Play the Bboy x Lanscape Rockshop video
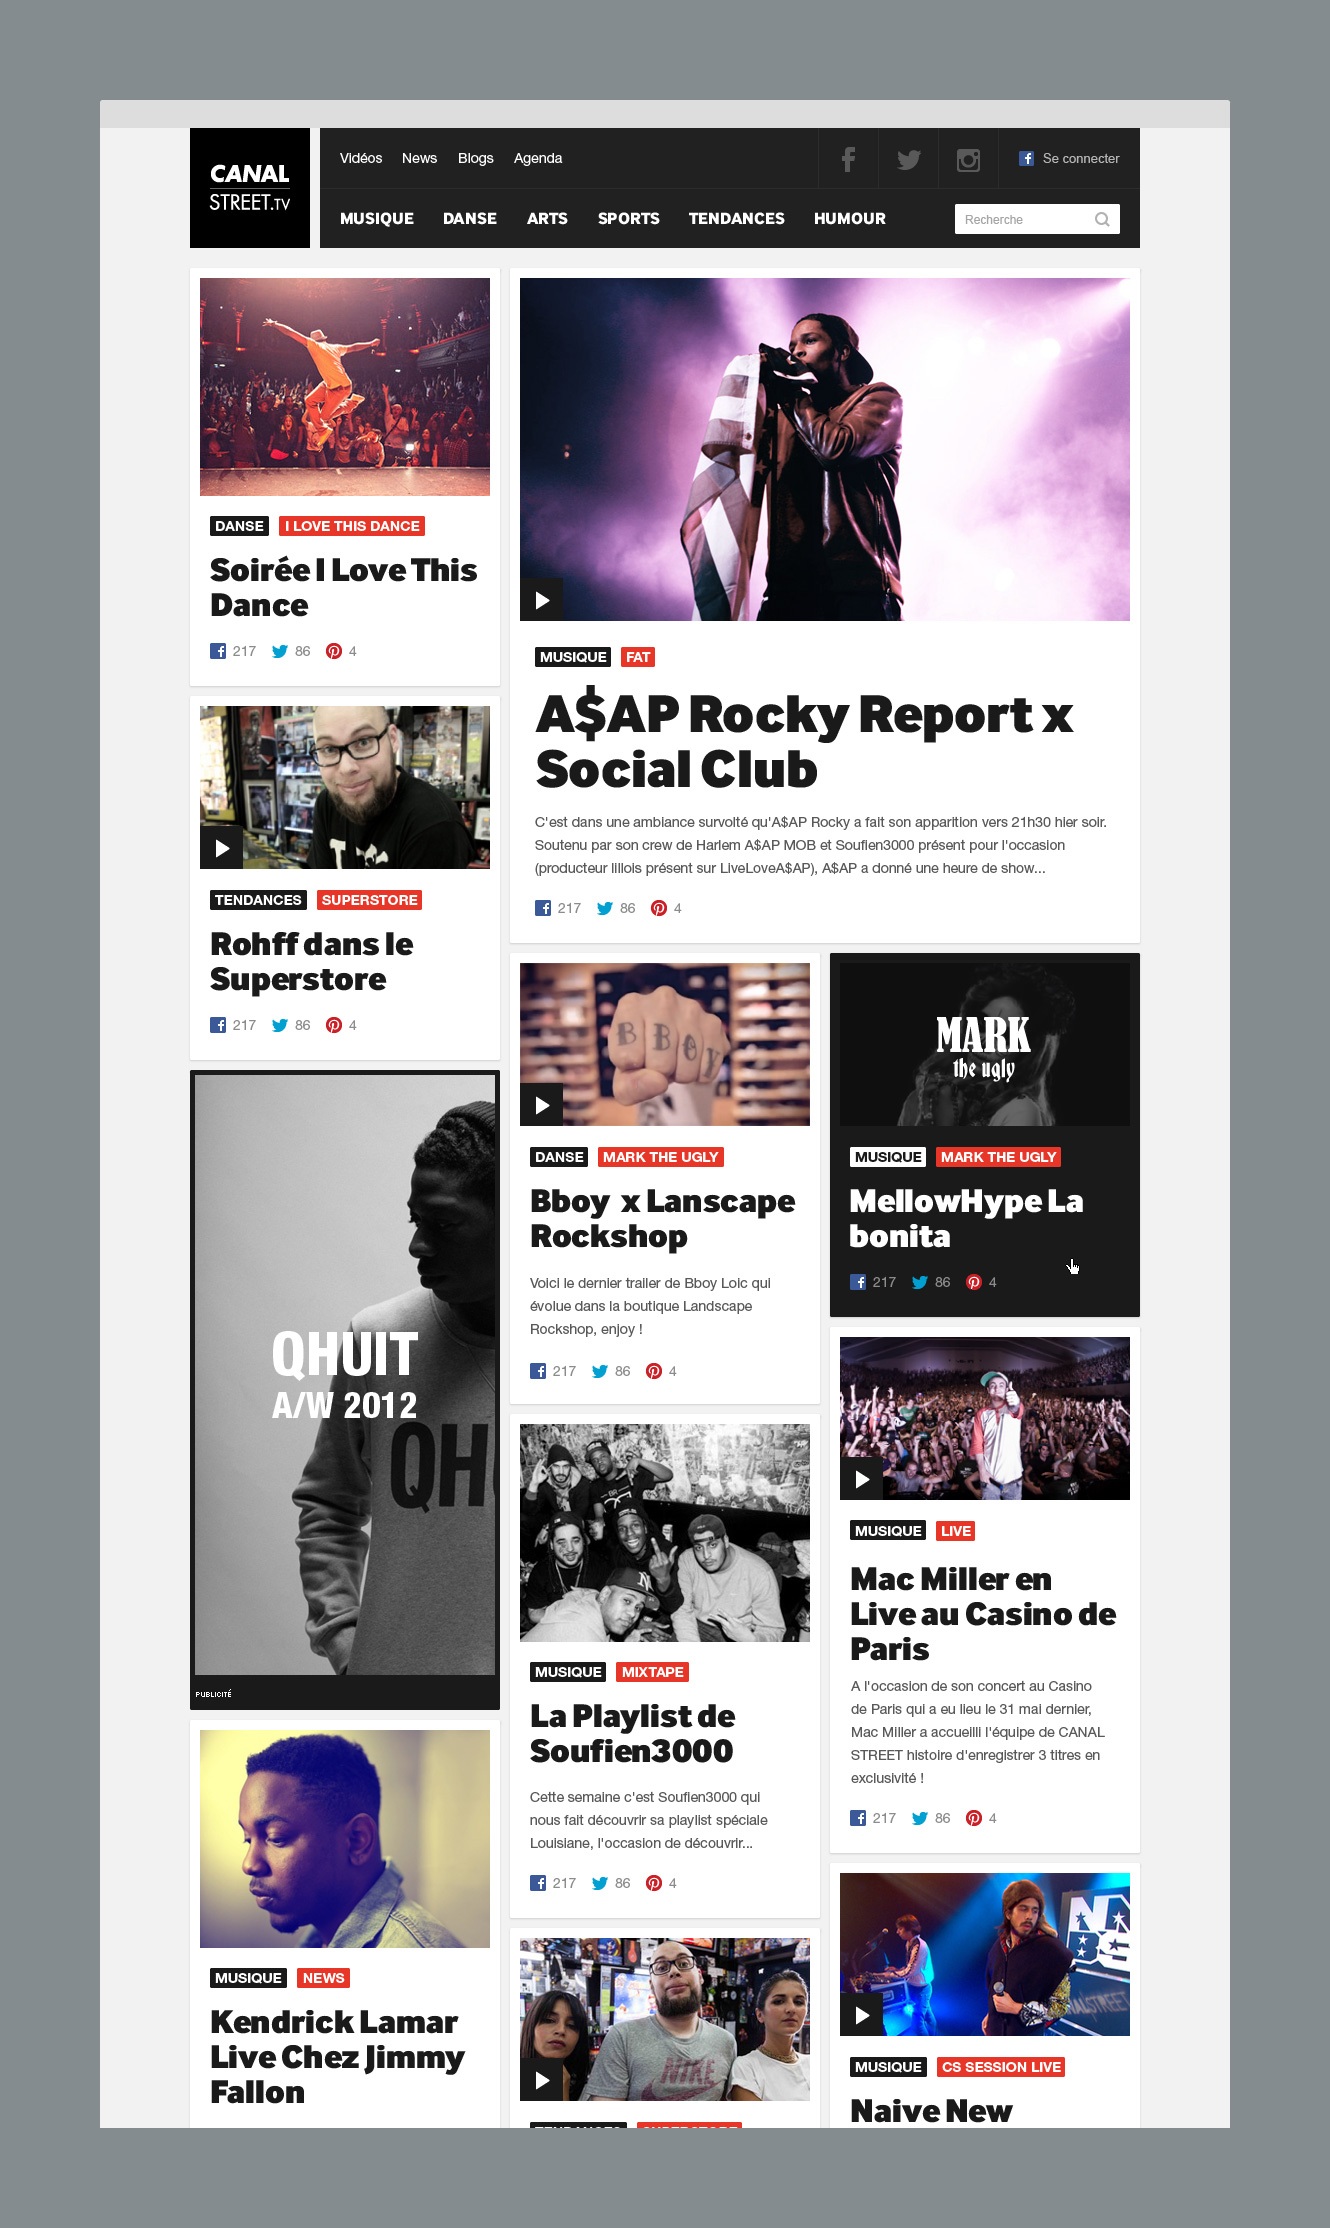Viewport: 1330px width, 2228px height. coord(542,1105)
